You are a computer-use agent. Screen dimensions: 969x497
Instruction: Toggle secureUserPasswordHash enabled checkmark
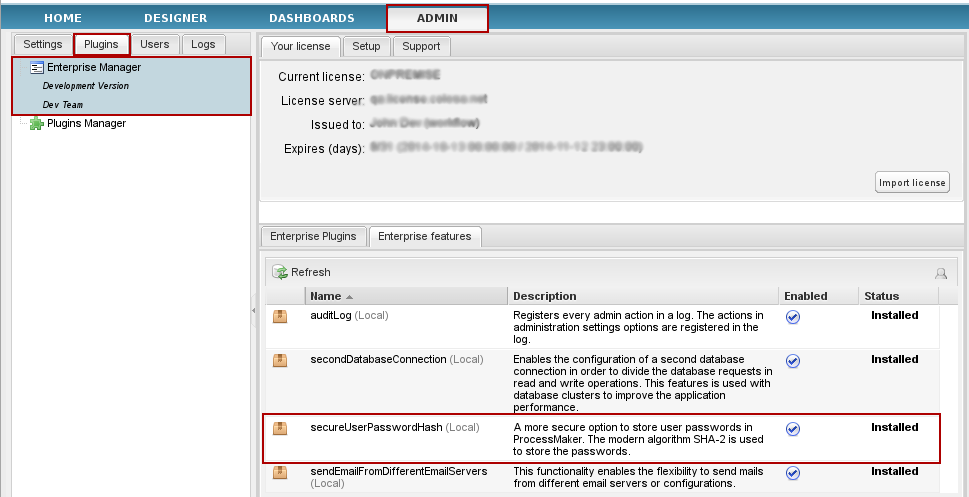pos(793,429)
